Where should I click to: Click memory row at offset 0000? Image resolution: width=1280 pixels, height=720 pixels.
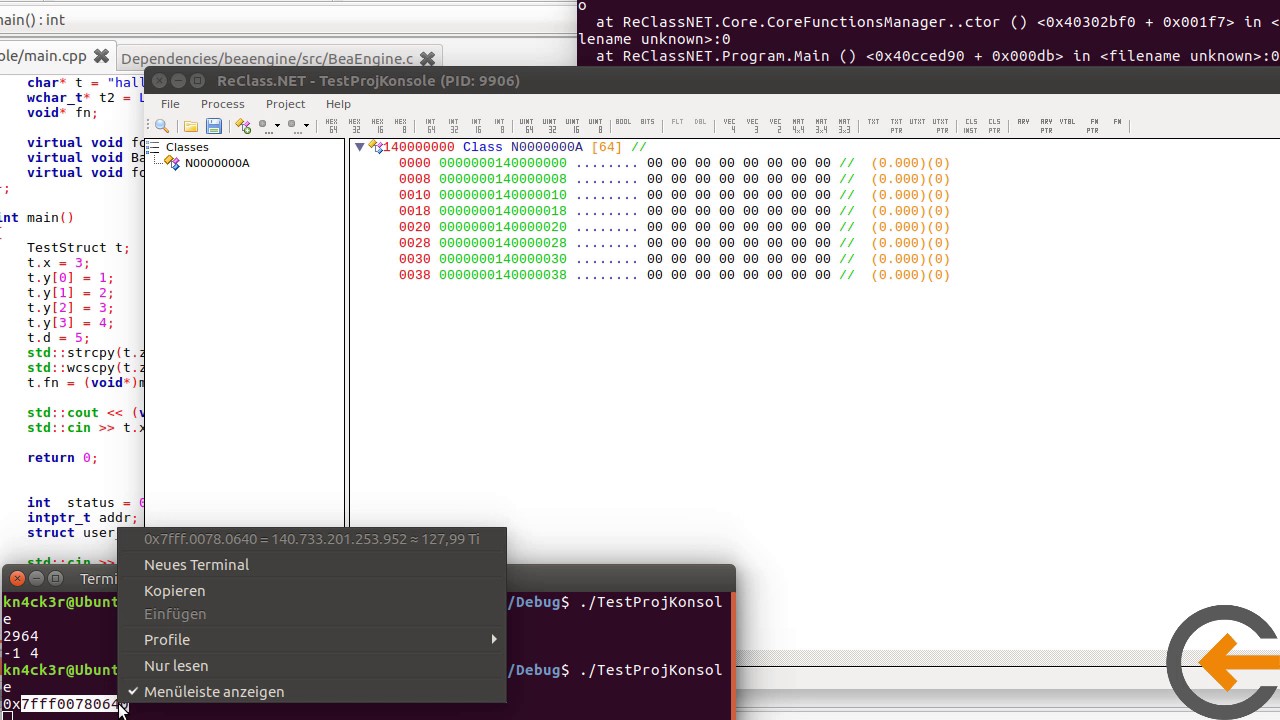click(x=674, y=163)
